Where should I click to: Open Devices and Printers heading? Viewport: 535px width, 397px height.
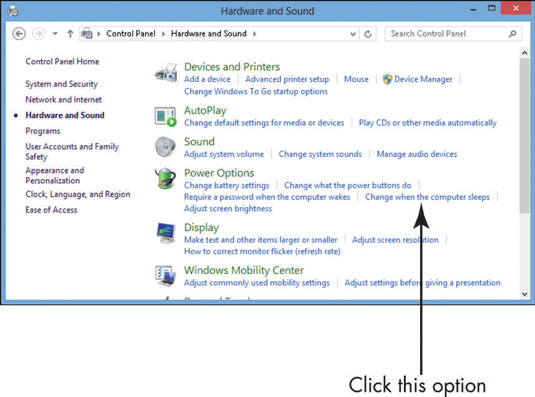[232, 67]
